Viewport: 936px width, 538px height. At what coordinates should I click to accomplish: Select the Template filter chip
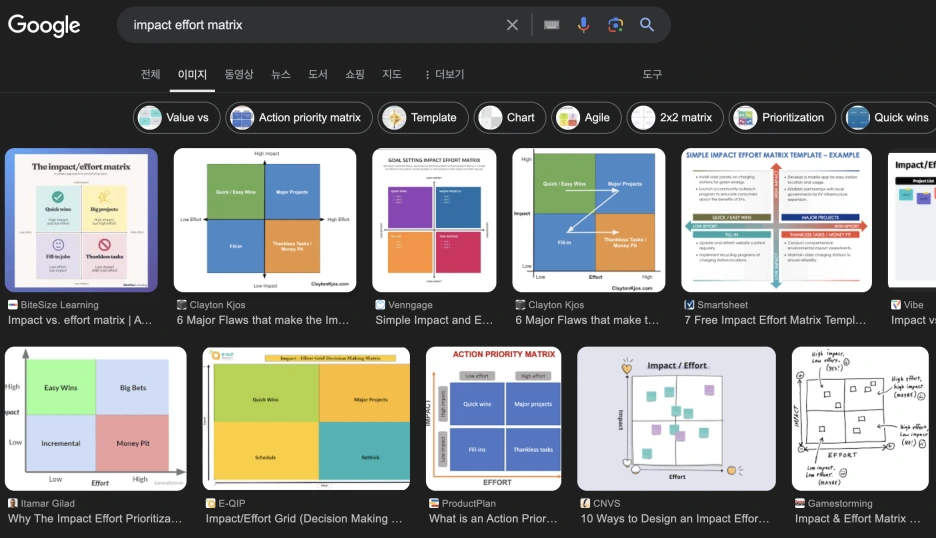423,118
